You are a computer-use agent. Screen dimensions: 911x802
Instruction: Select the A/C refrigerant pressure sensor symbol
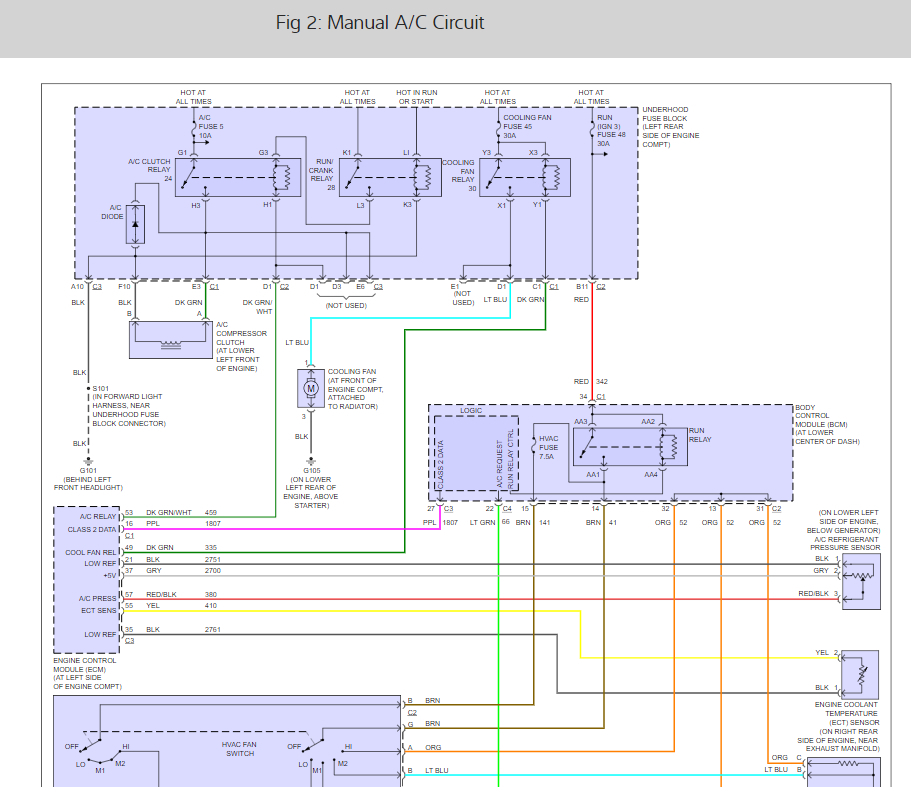coord(861,581)
